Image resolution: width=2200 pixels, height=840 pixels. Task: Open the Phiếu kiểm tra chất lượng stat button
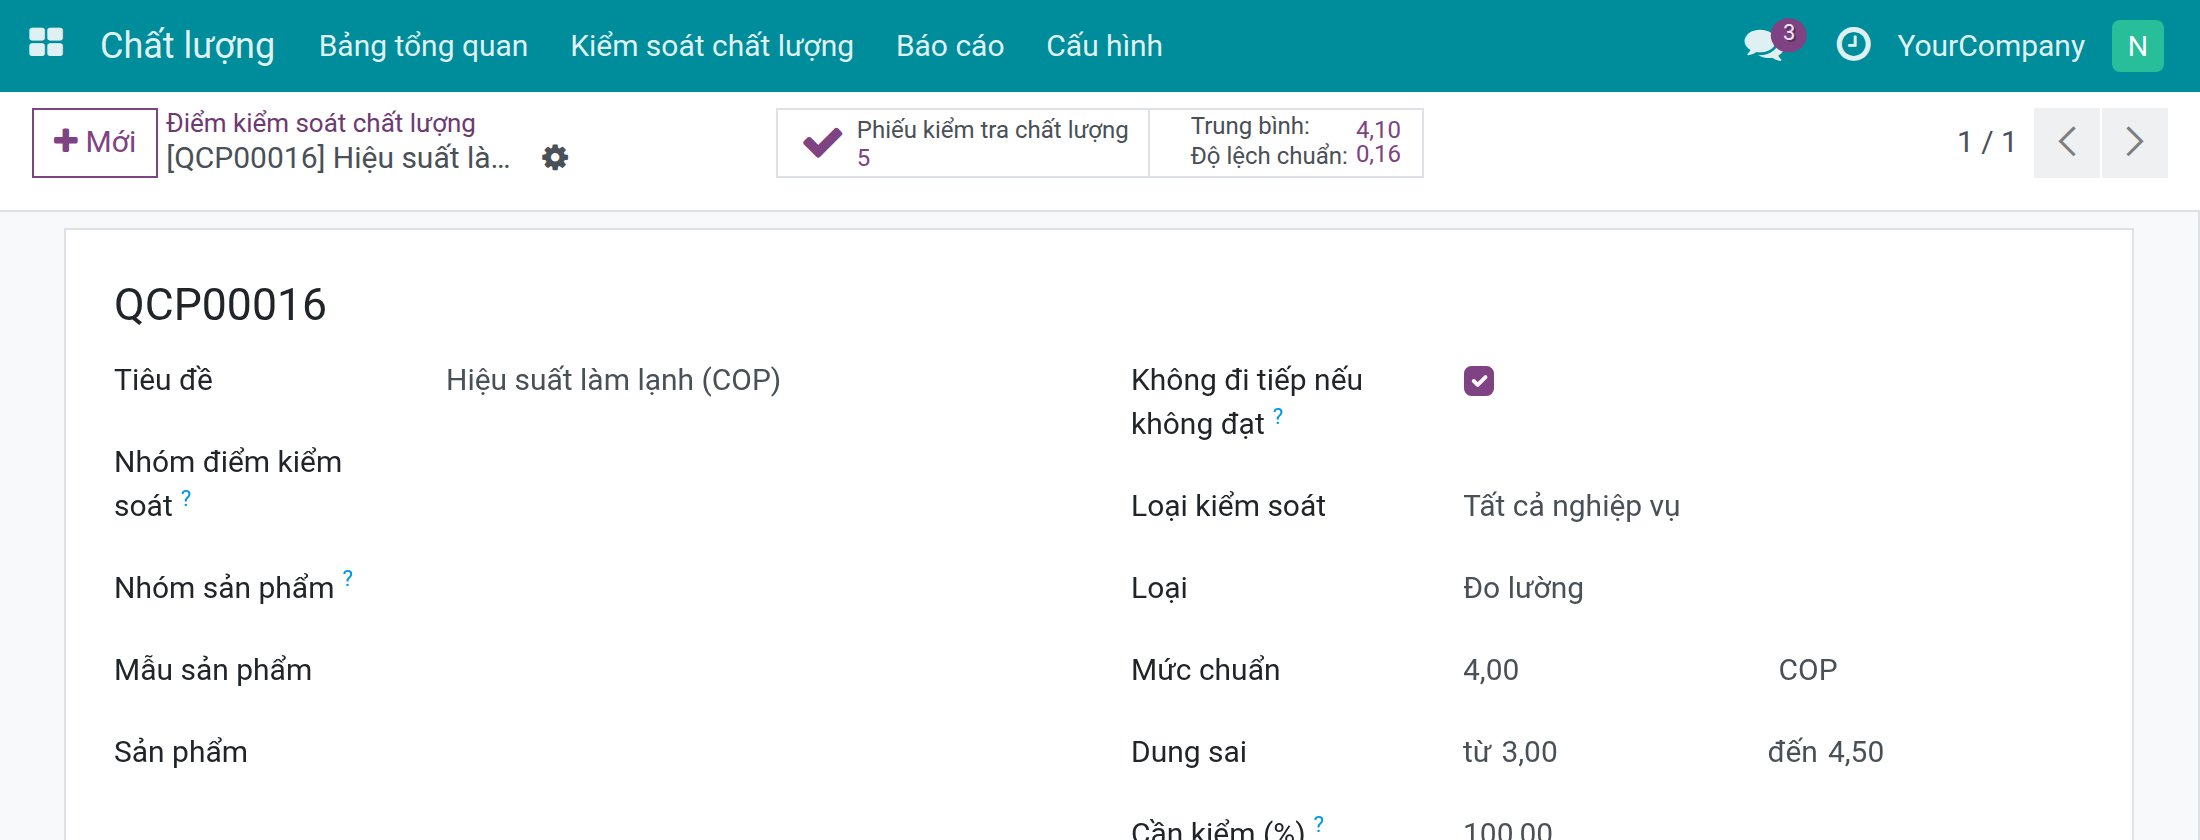pyautogui.click(x=963, y=143)
